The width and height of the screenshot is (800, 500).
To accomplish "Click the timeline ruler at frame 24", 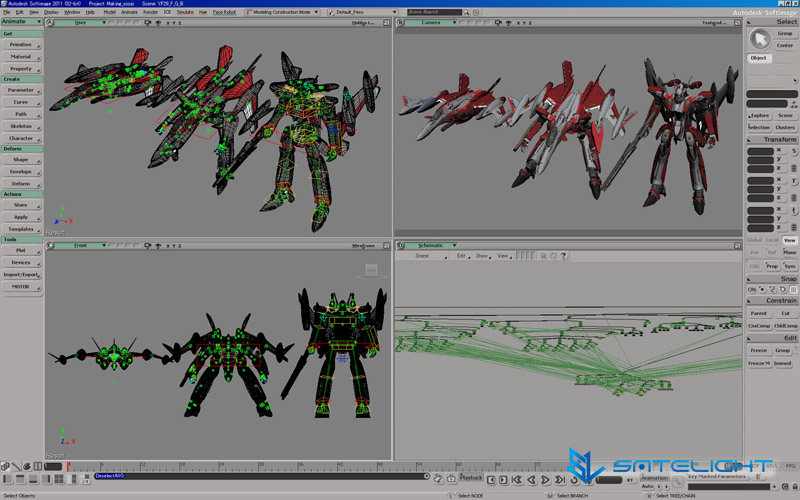I will coord(221,466).
